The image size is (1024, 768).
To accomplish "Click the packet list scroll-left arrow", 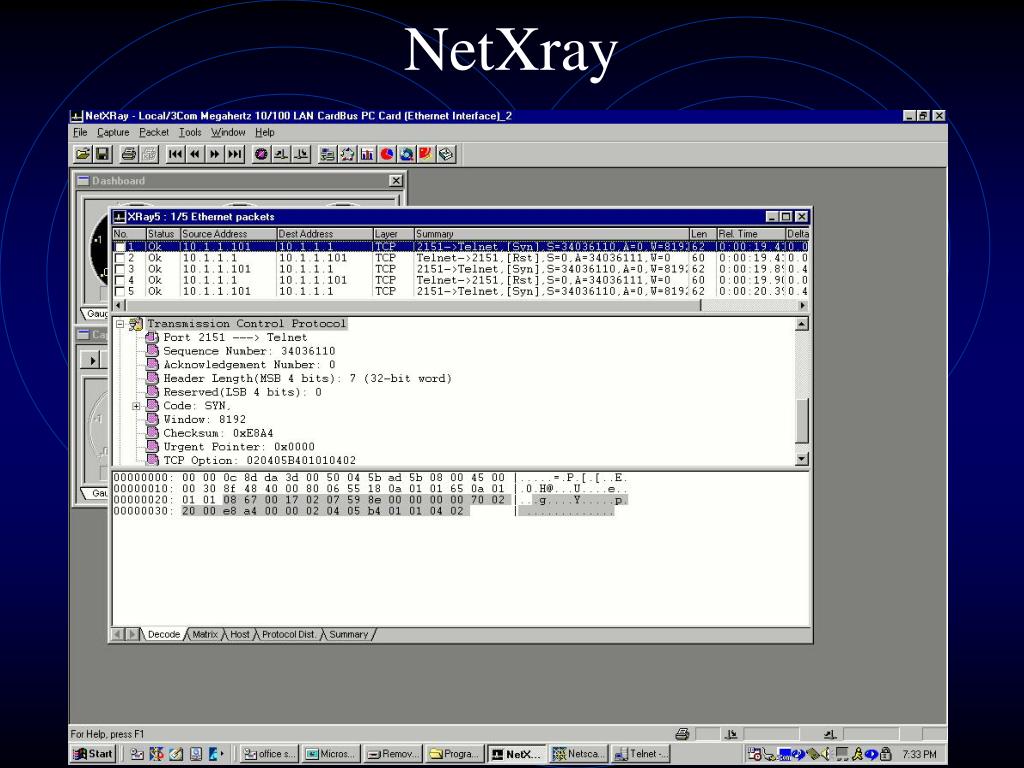I will tap(119, 306).
